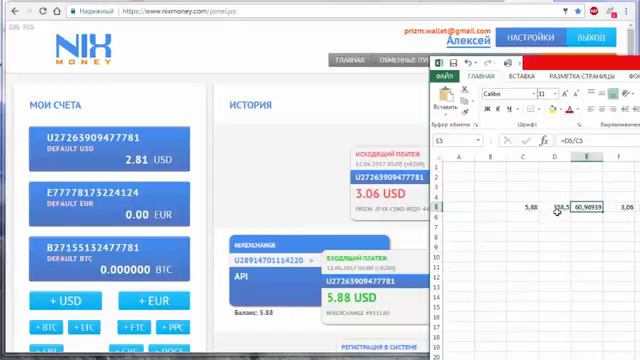Switch to ГЛАВНАЯ ribbon tab in Excel
This screenshot has height=360, width=640.
(481, 76)
